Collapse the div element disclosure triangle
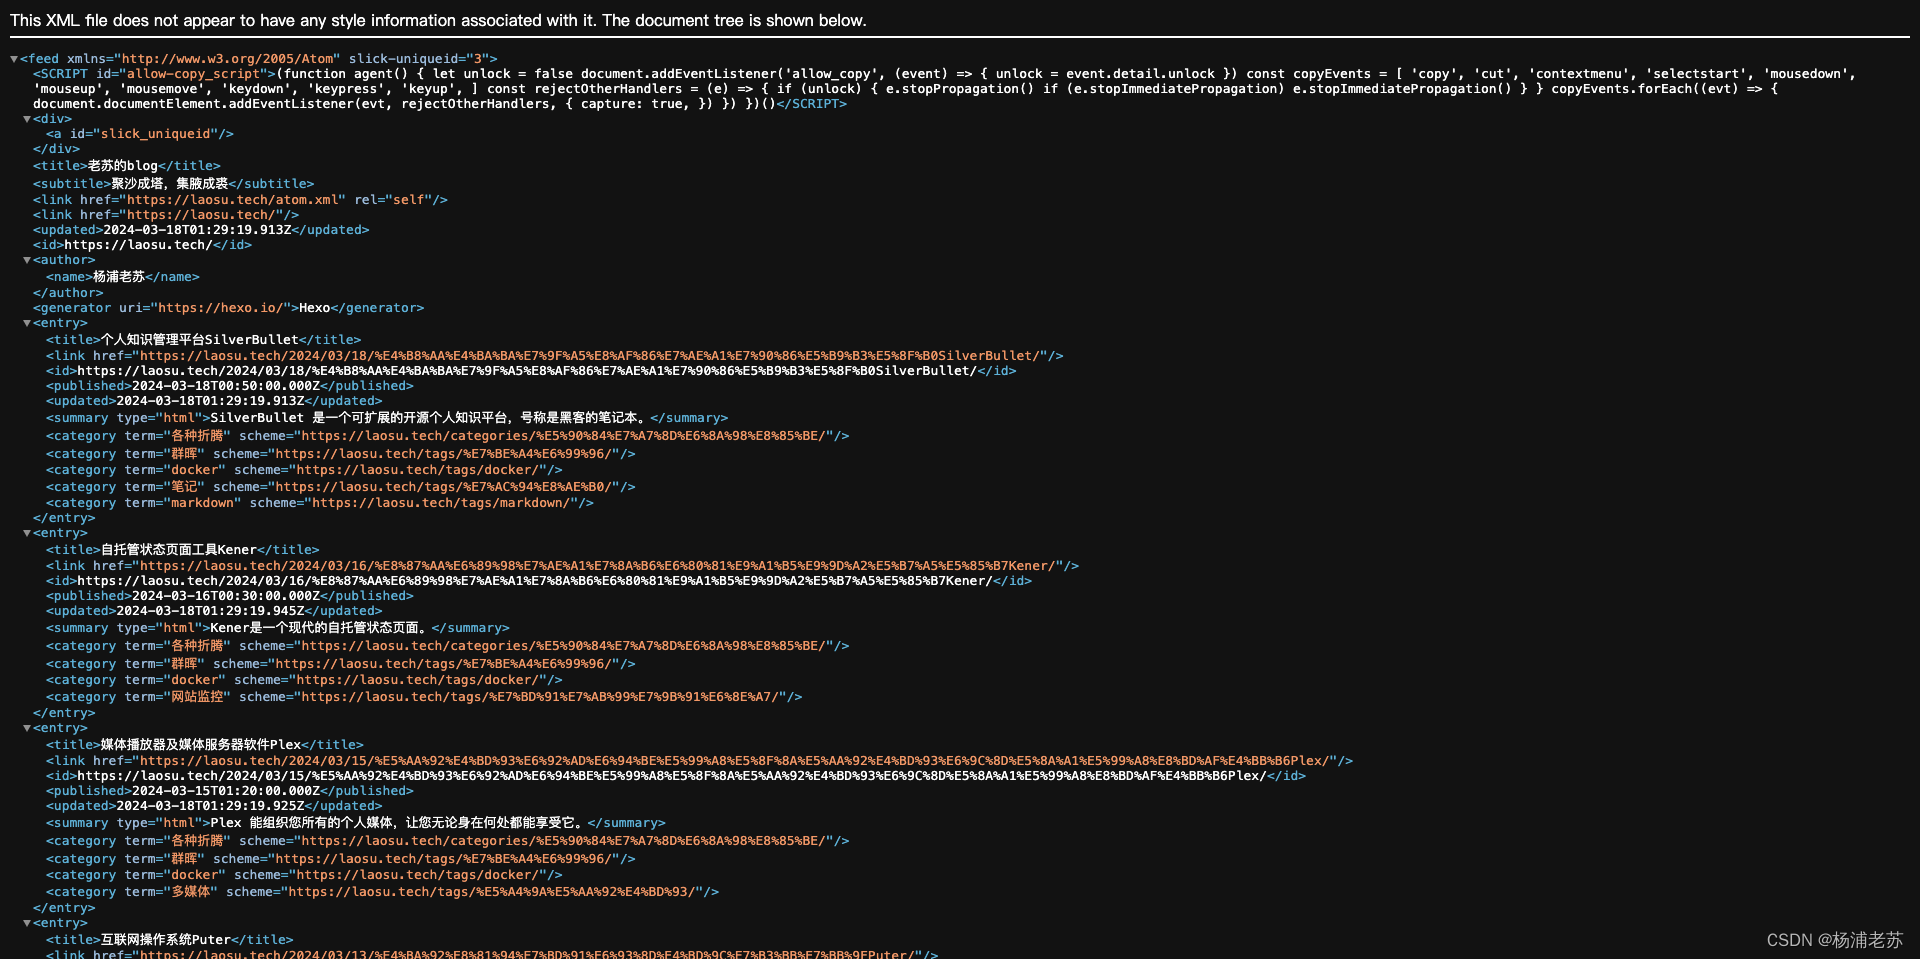 (27, 119)
